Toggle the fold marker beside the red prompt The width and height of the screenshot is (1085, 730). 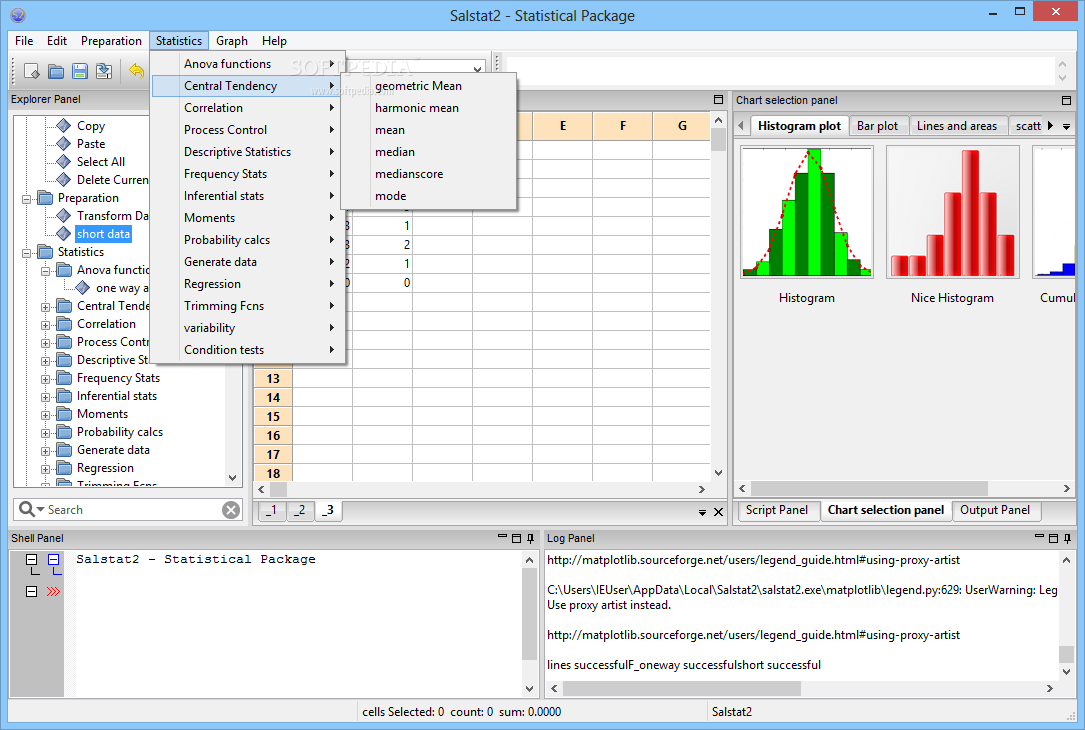click(x=31, y=591)
